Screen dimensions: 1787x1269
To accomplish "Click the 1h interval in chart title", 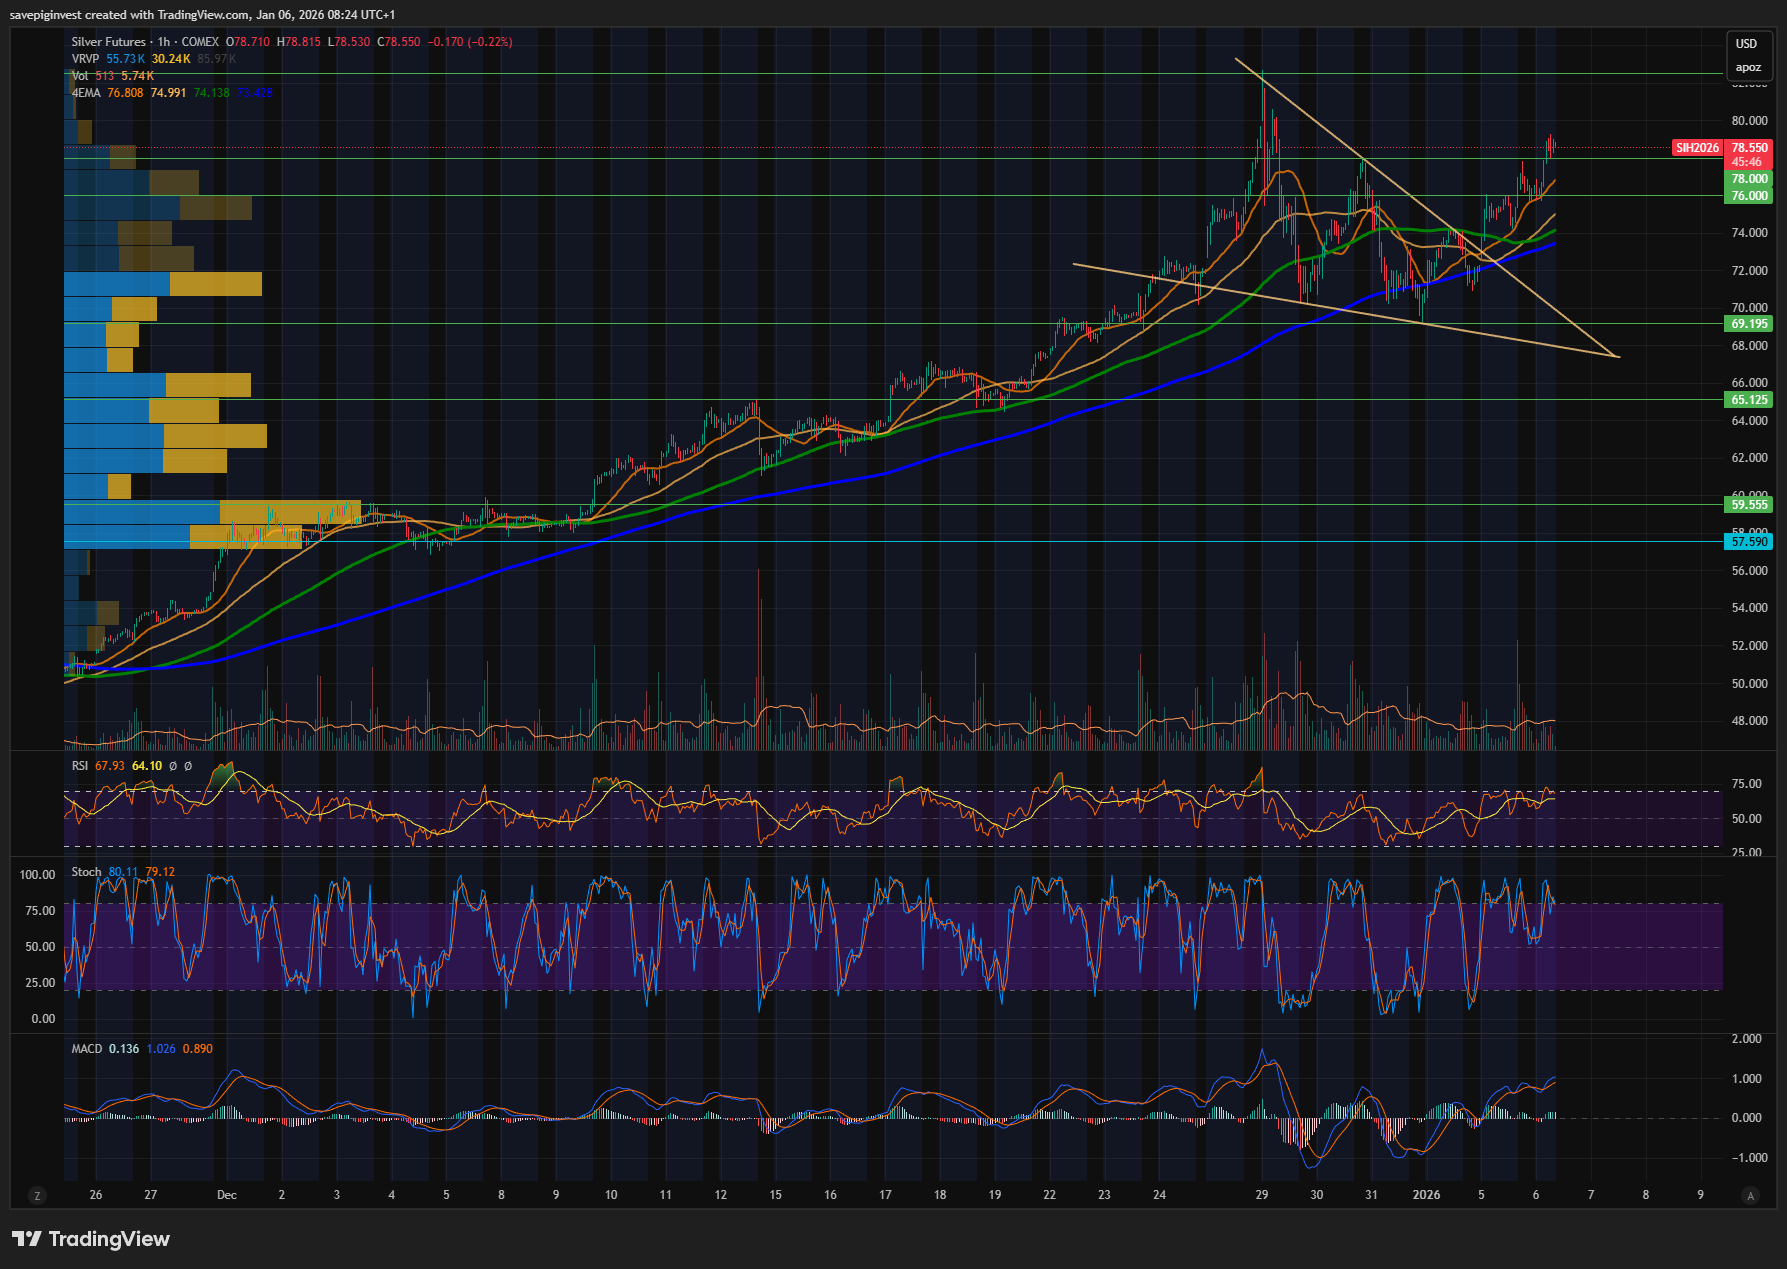I will click(164, 42).
